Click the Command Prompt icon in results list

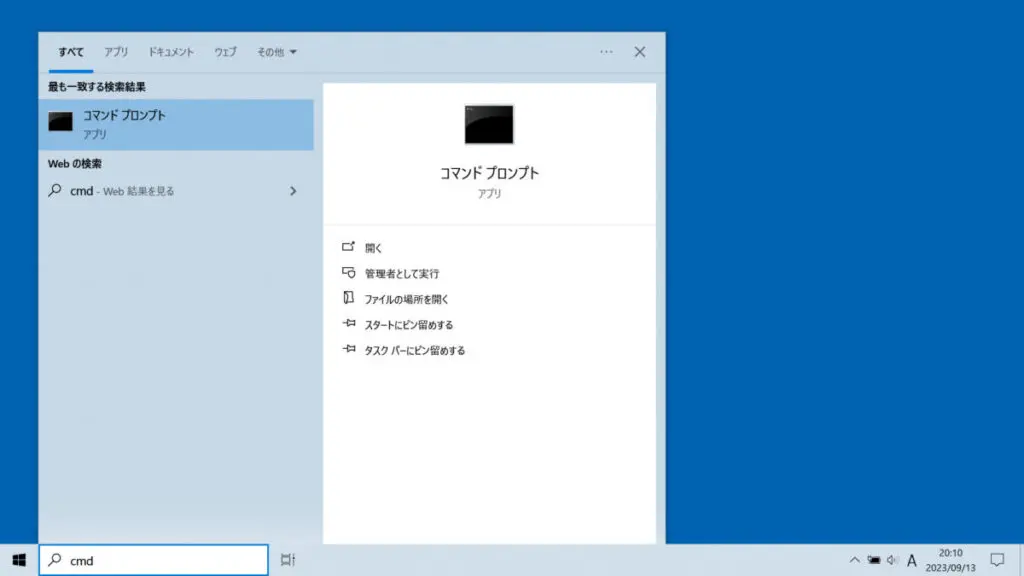60,121
